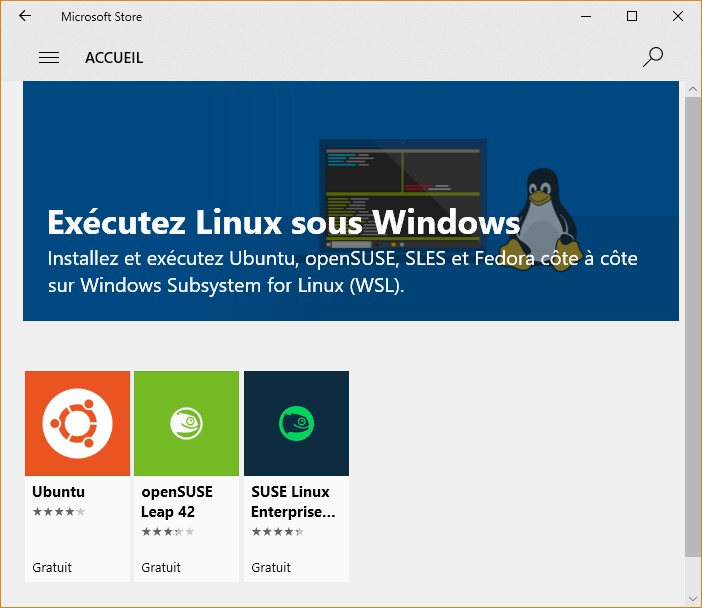The width and height of the screenshot is (702, 608).
Task: Open the Ubuntu orange logo tile
Action: (x=77, y=423)
